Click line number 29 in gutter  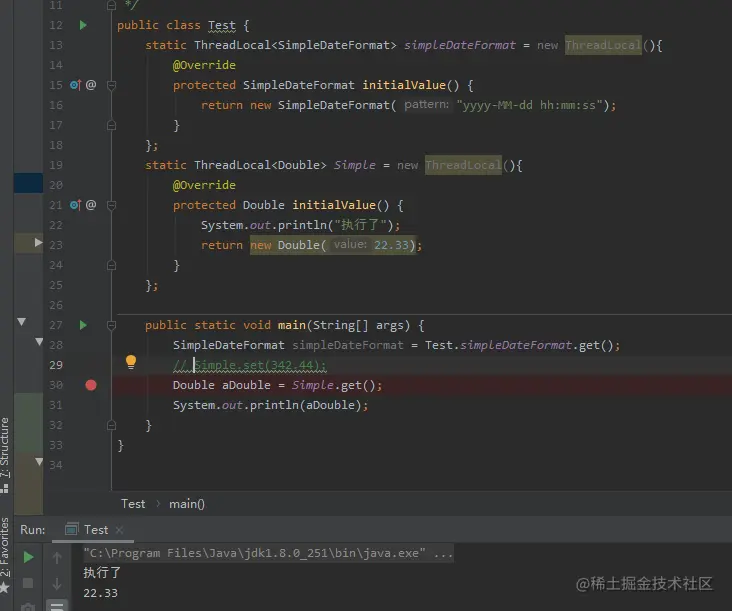56,365
